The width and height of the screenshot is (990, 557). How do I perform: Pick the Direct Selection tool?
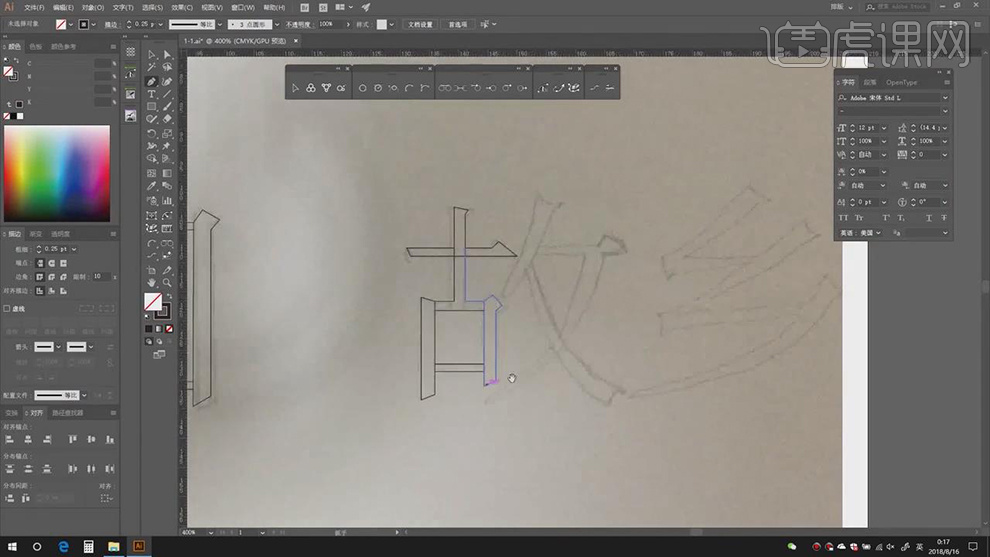(x=167, y=55)
